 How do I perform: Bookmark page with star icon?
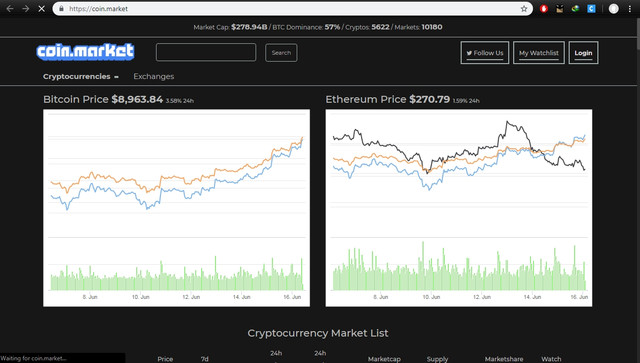tap(524, 9)
